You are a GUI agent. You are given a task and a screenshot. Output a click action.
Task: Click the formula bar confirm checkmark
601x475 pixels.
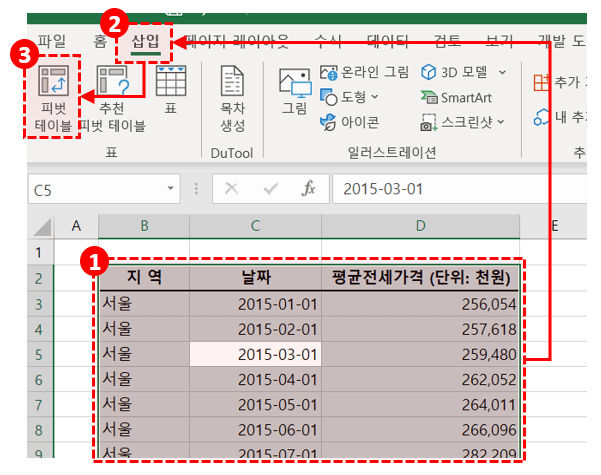tap(271, 189)
